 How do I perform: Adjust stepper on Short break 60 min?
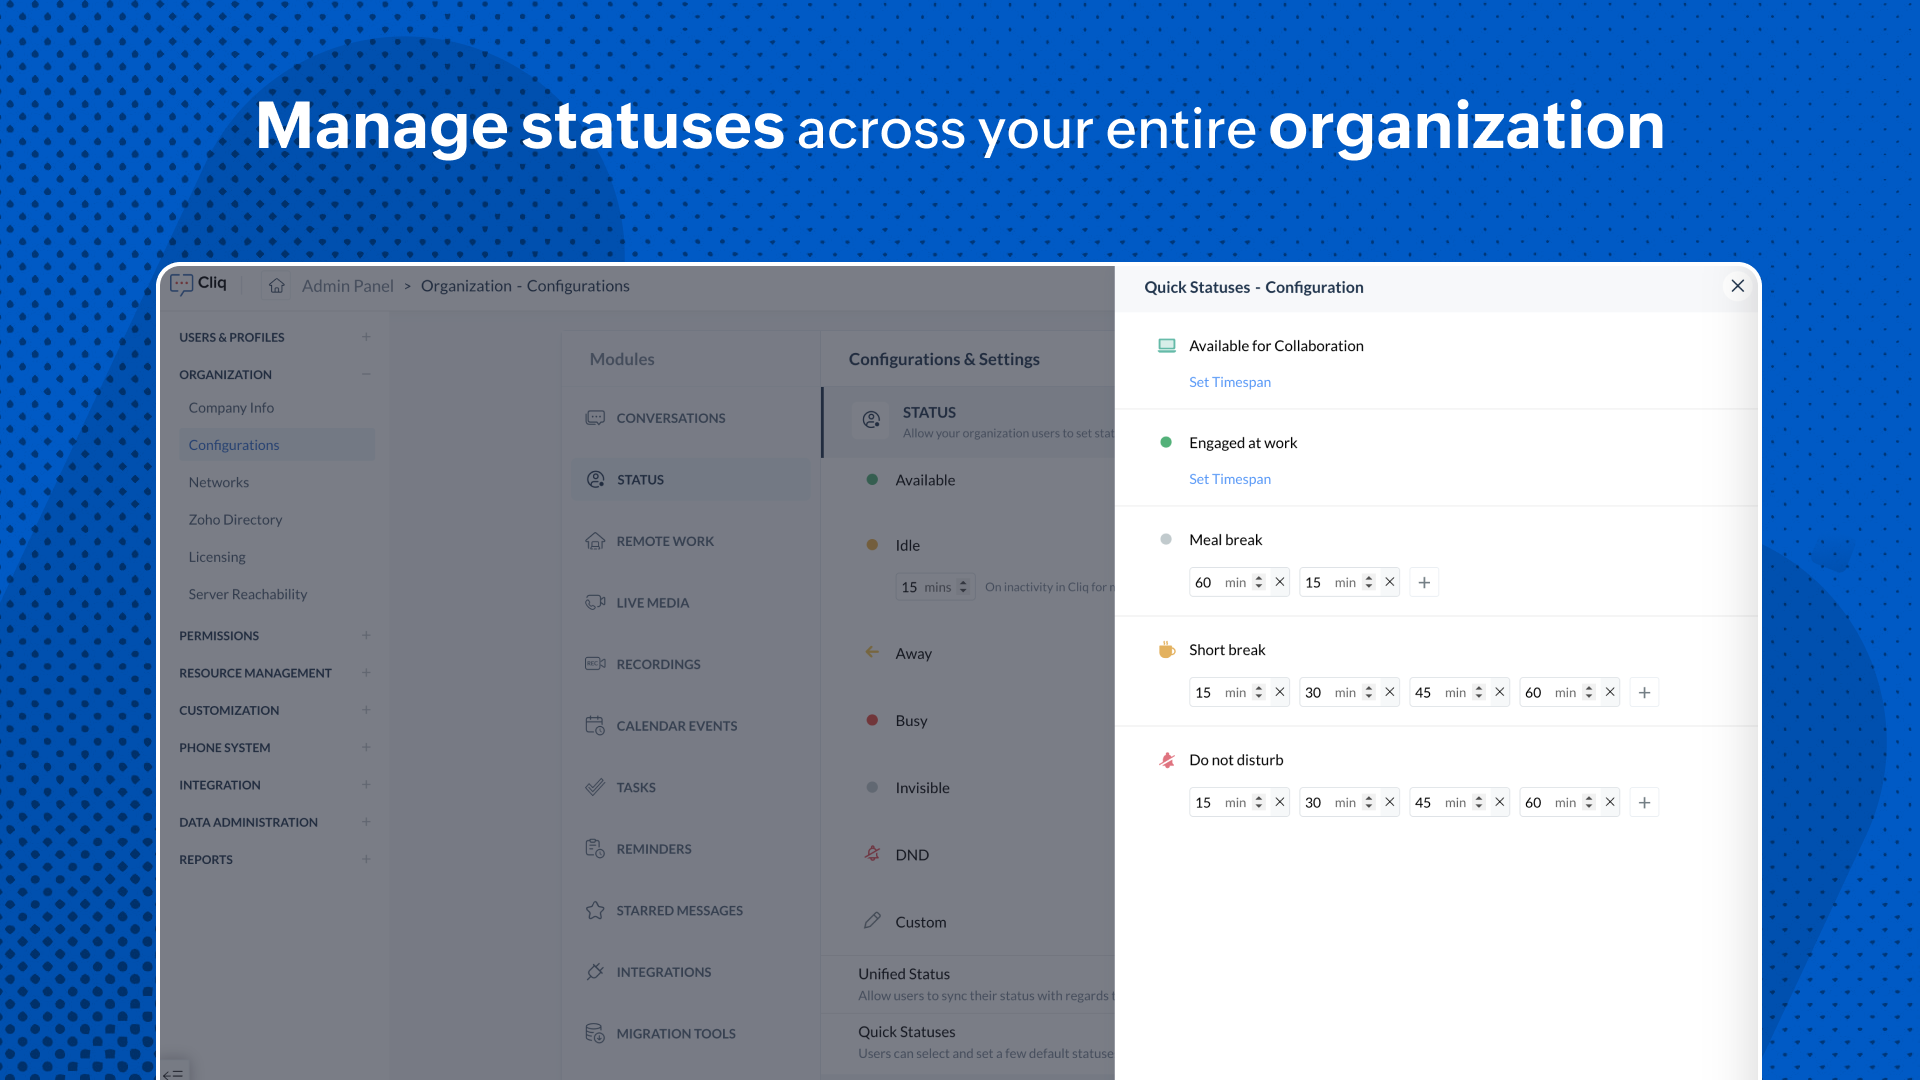click(x=1589, y=692)
